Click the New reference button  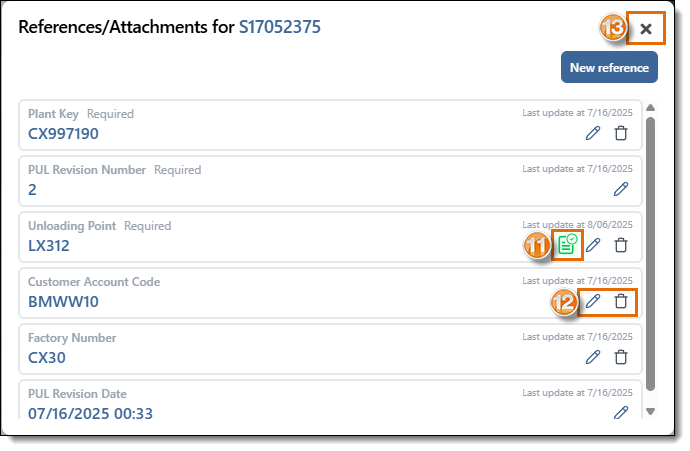tap(609, 68)
